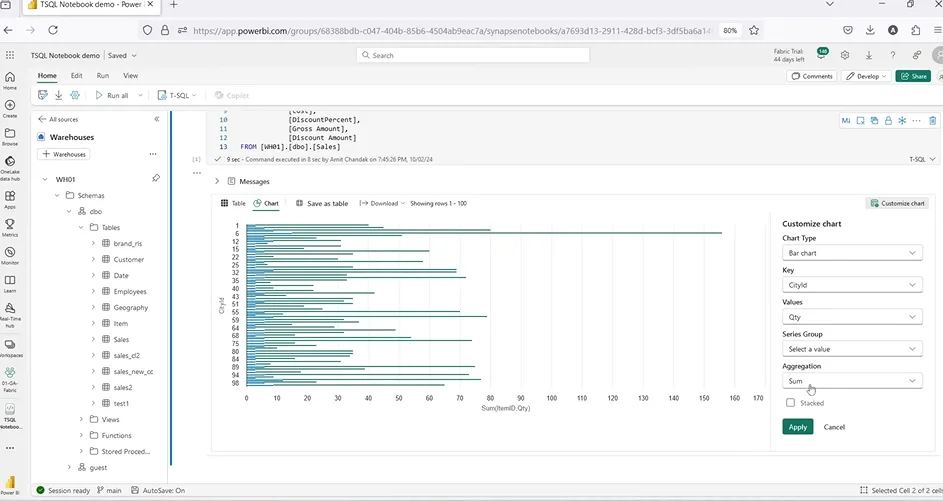Bookmark this page with star icon
The image size is (943, 501).
point(754,30)
